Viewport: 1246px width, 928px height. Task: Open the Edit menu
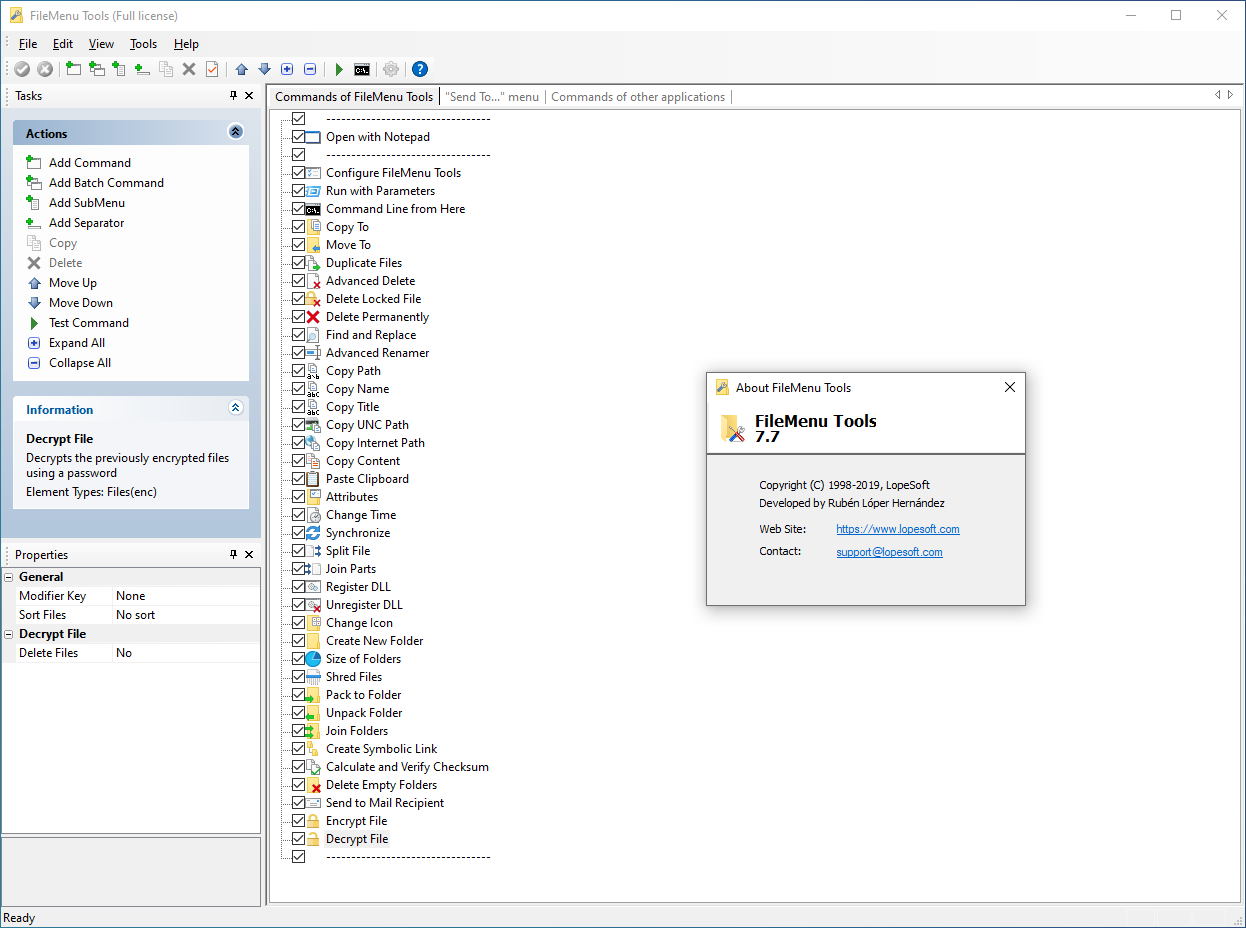click(x=63, y=44)
